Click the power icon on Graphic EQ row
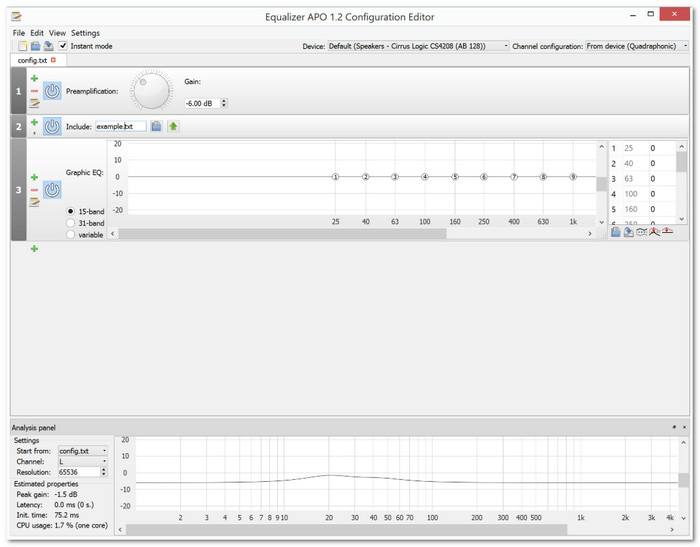 click(x=52, y=189)
